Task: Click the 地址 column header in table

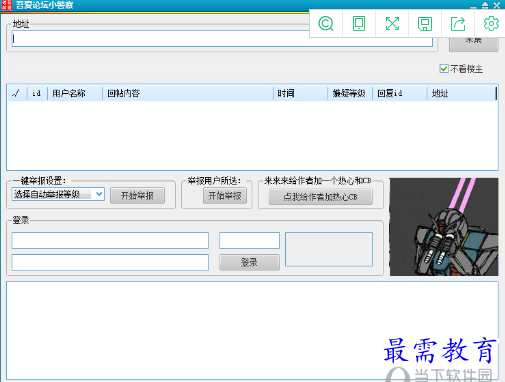Action: (462, 93)
